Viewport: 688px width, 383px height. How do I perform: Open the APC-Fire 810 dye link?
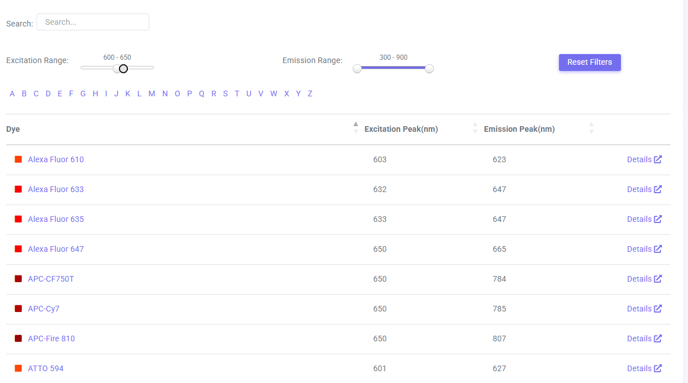click(x=51, y=338)
